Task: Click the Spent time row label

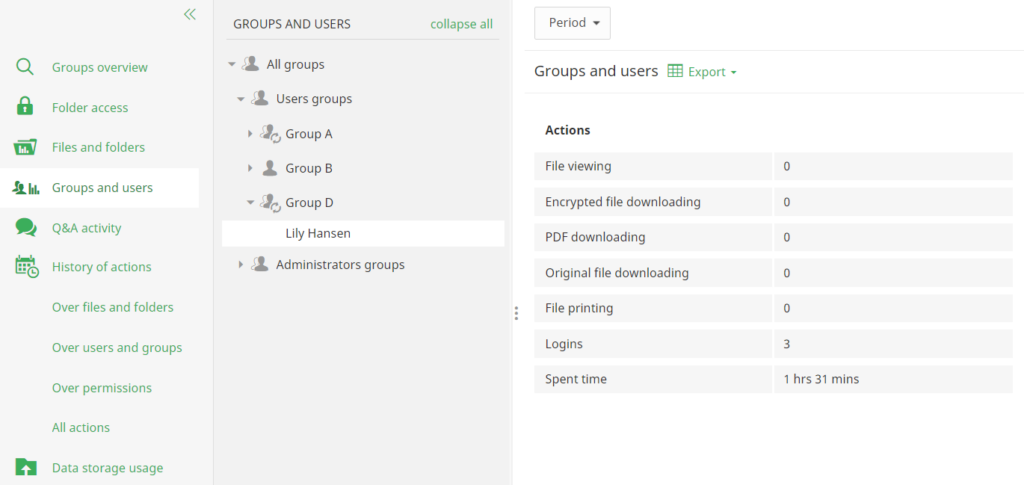Action: pyautogui.click(x=576, y=379)
